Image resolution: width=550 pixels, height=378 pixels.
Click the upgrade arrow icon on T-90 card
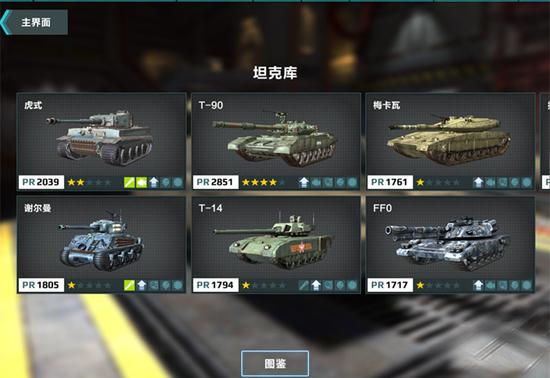point(304,182)
